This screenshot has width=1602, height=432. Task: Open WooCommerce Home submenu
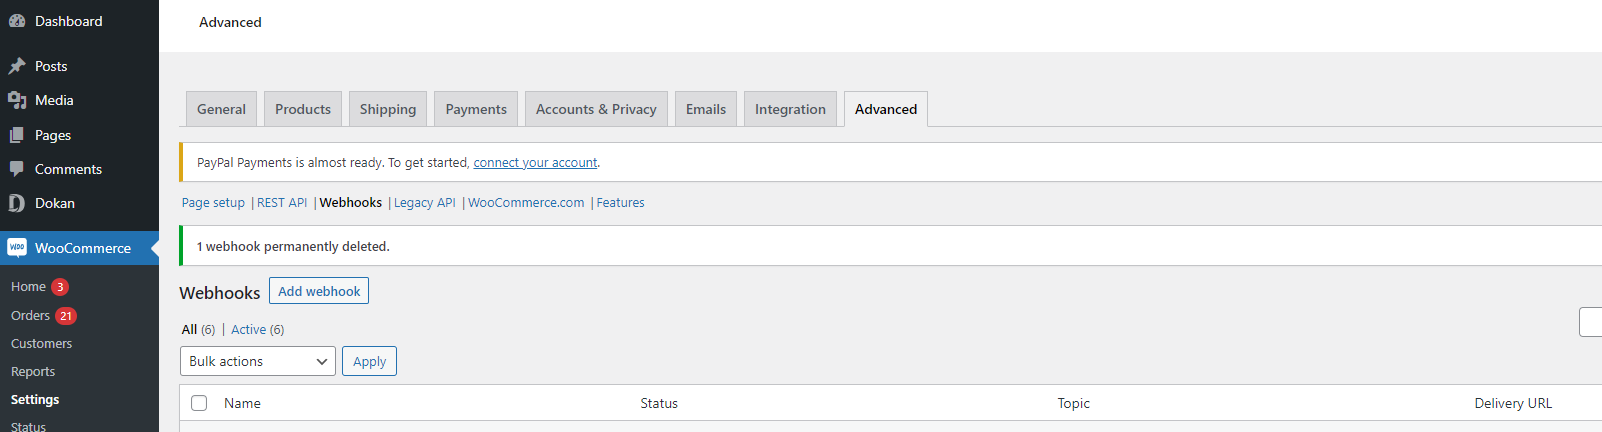28,287
